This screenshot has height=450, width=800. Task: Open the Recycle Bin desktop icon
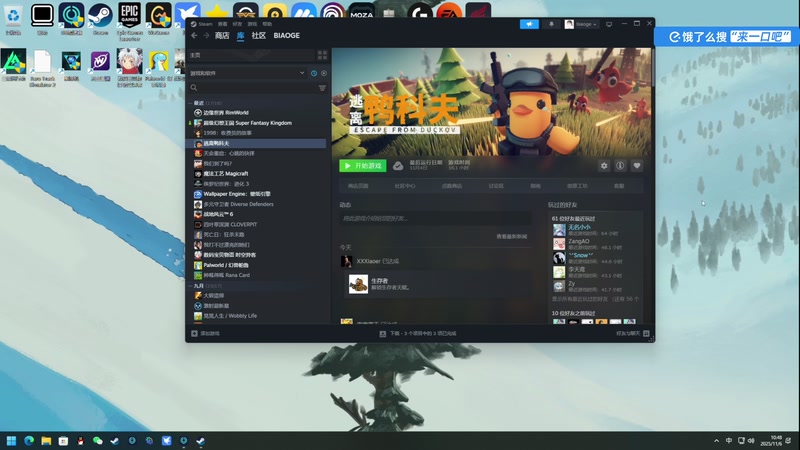click(13, 19)
